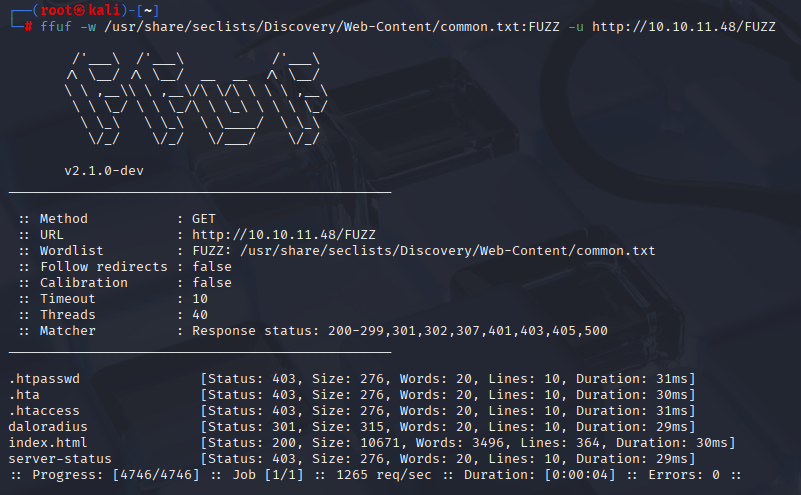Click the ffuf command name
This screenshot has height=495, width=801.
click(x=56, y=27)
